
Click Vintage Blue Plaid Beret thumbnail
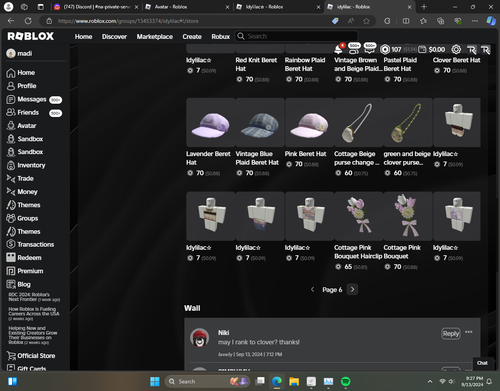260,122
